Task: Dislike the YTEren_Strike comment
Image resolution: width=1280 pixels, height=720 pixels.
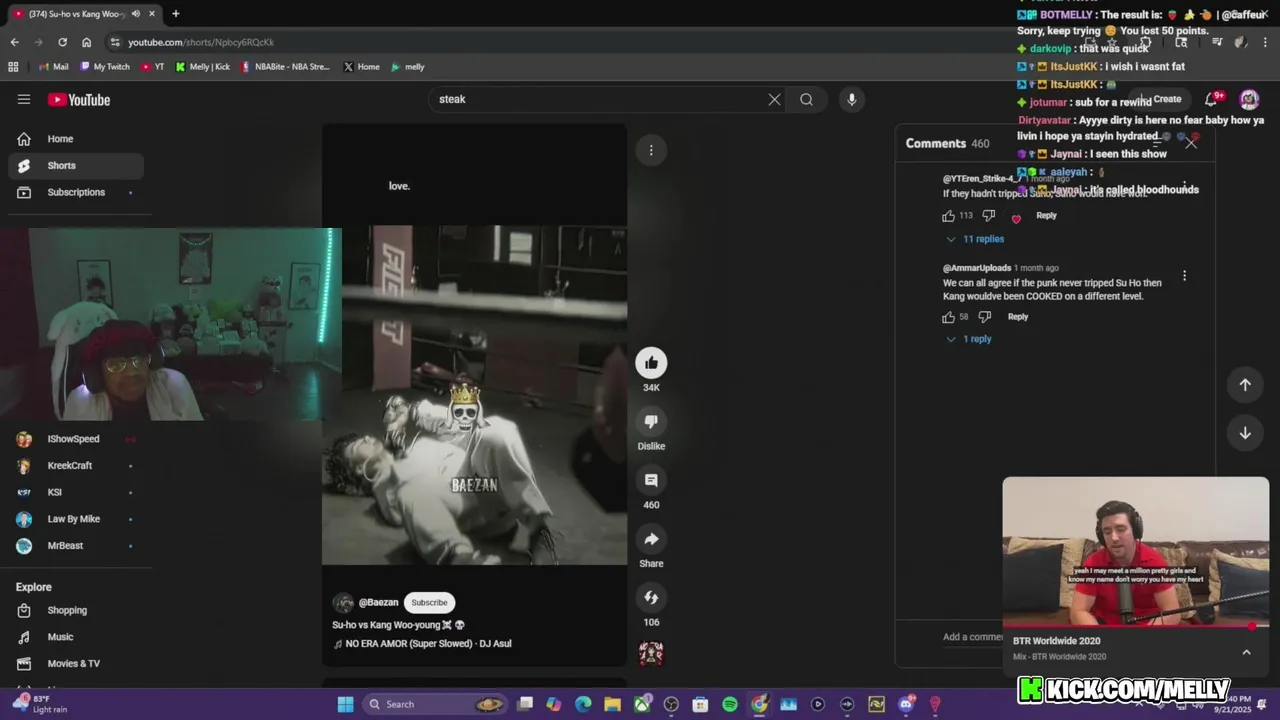Action: click(988, 215)
